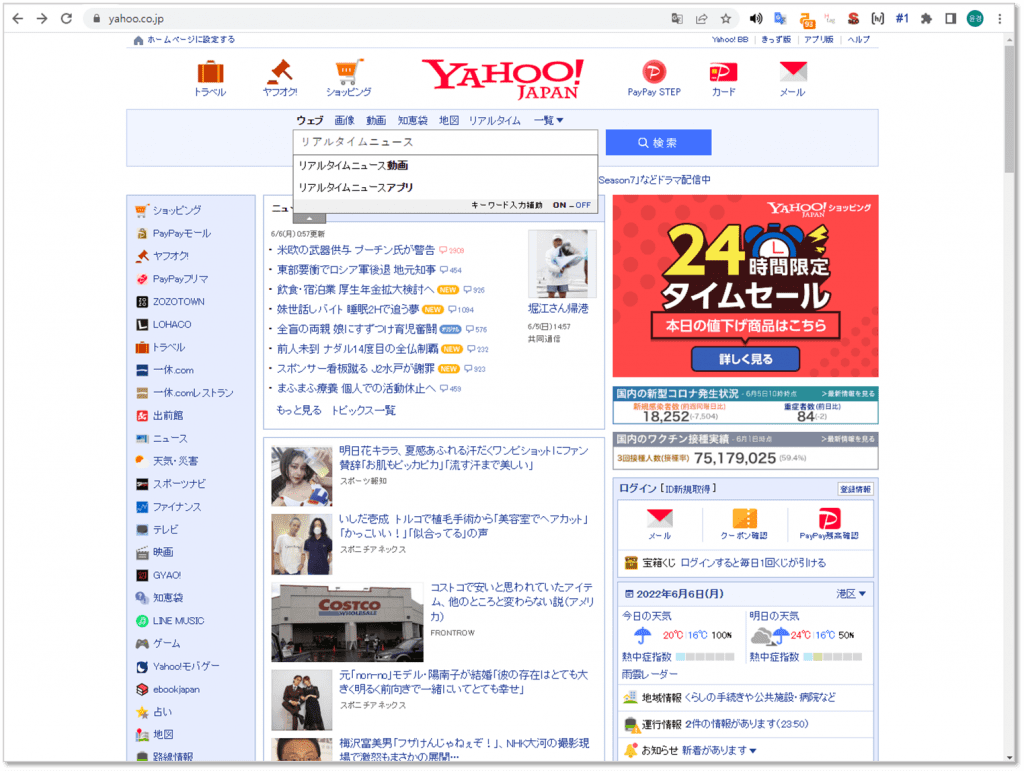
Task: Open 雨雲レーダー link
Action: click(x=650, y=674)
